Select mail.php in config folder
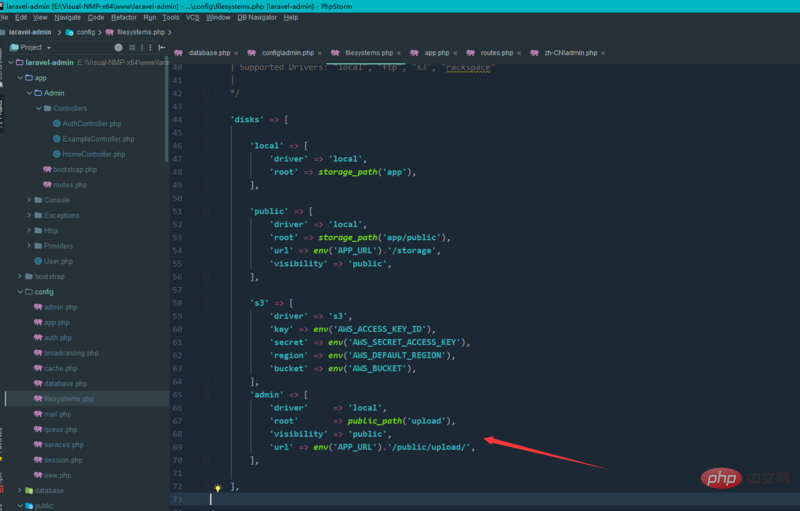This screenshot has height=511, width=800. point(57,414)
